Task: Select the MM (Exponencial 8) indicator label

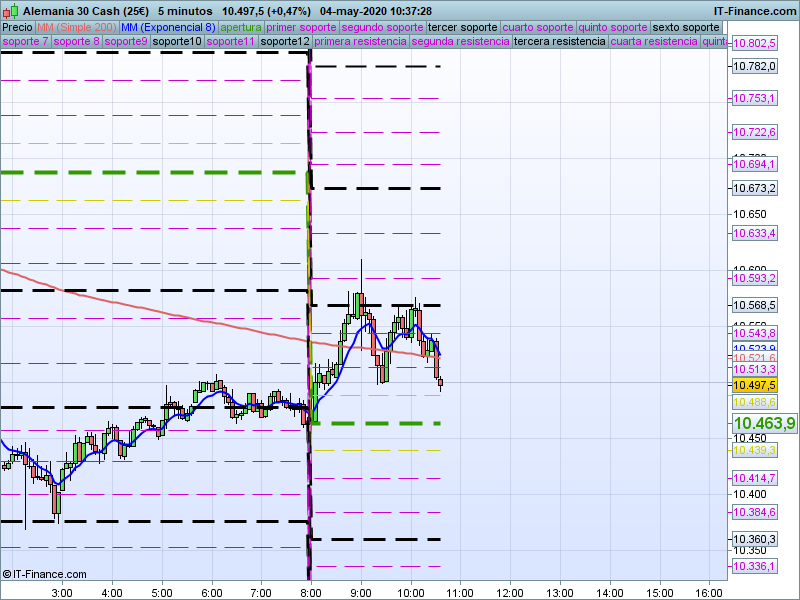Action: click(168, 28)
